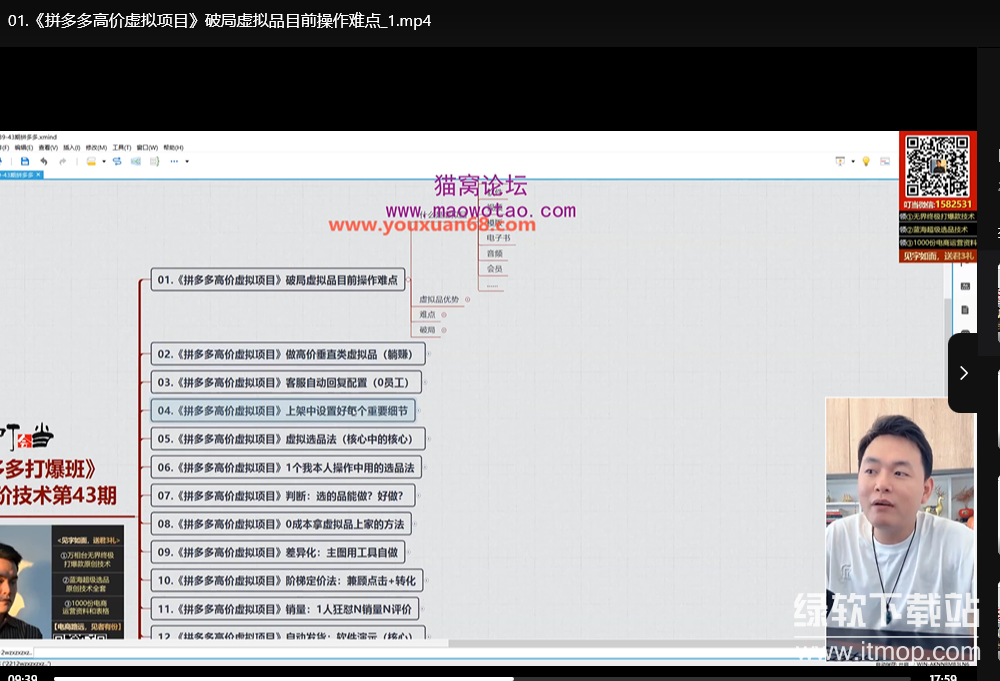
Task: Select topic 04 上架中设置好几个重要细节
Action: coord(283,411)
